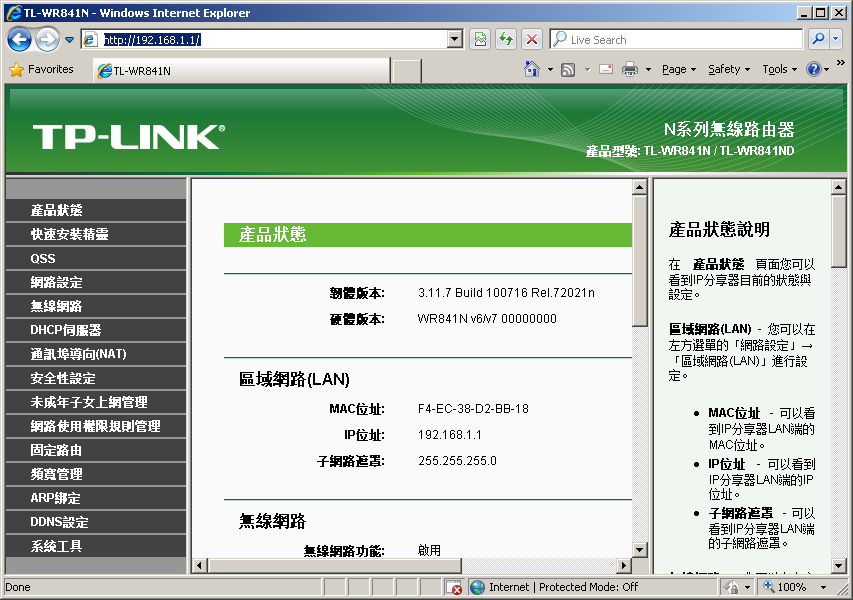Select the TL-WR841N browser tab
Screen dimensions: 853x600
click(x=242, y=71)
